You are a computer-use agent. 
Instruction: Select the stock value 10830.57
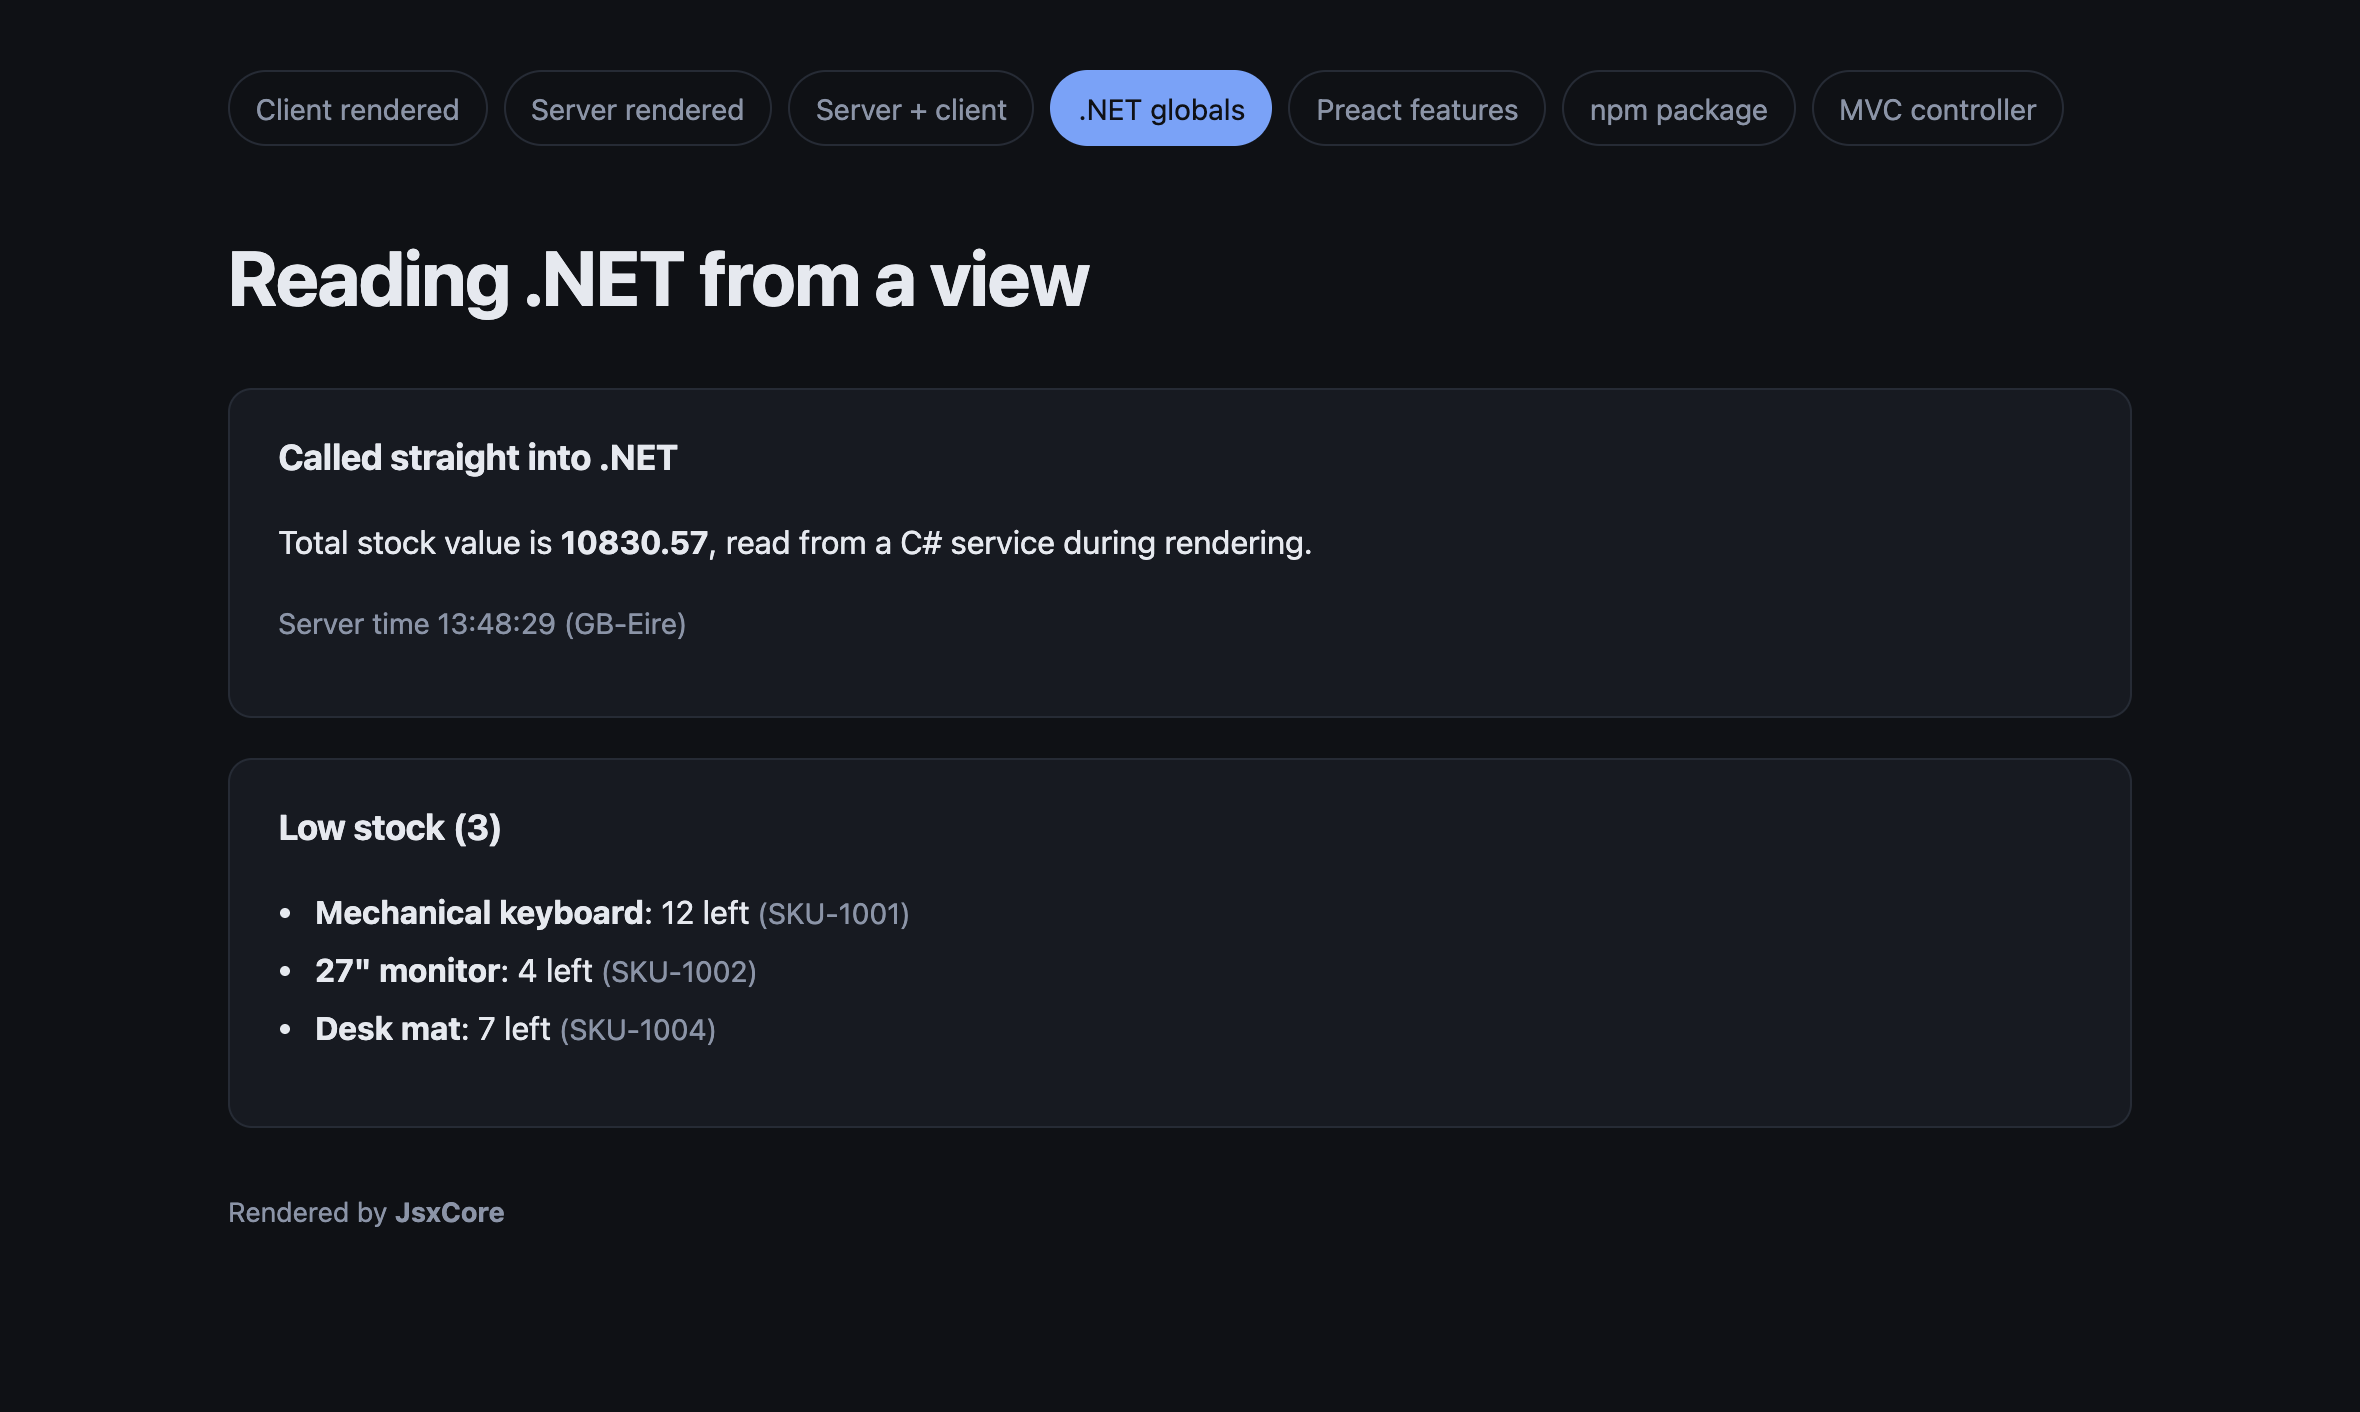(634, 543)
